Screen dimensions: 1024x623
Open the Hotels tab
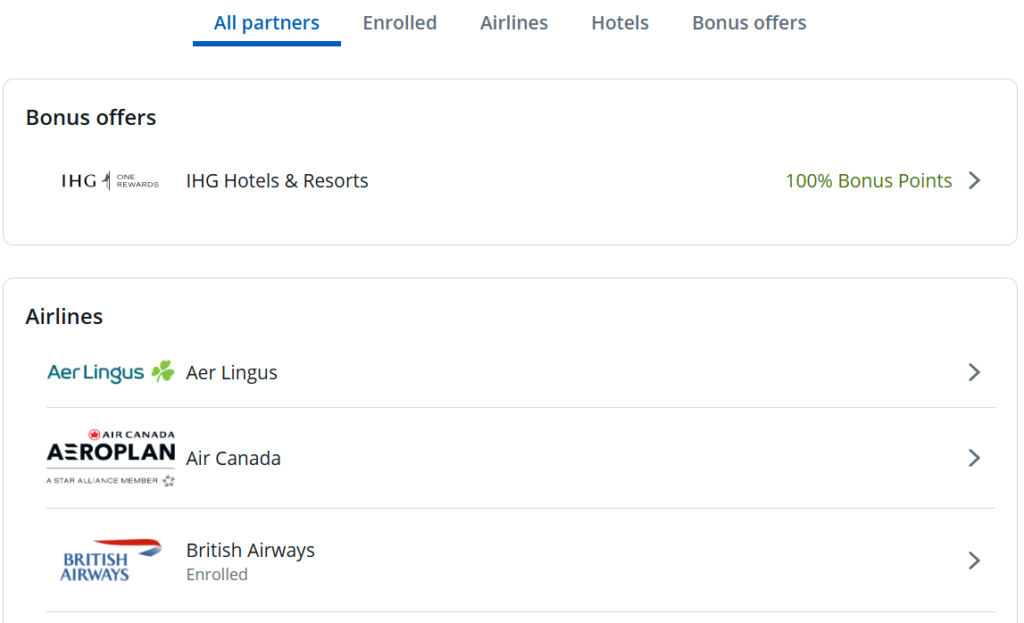click(620, 22)
